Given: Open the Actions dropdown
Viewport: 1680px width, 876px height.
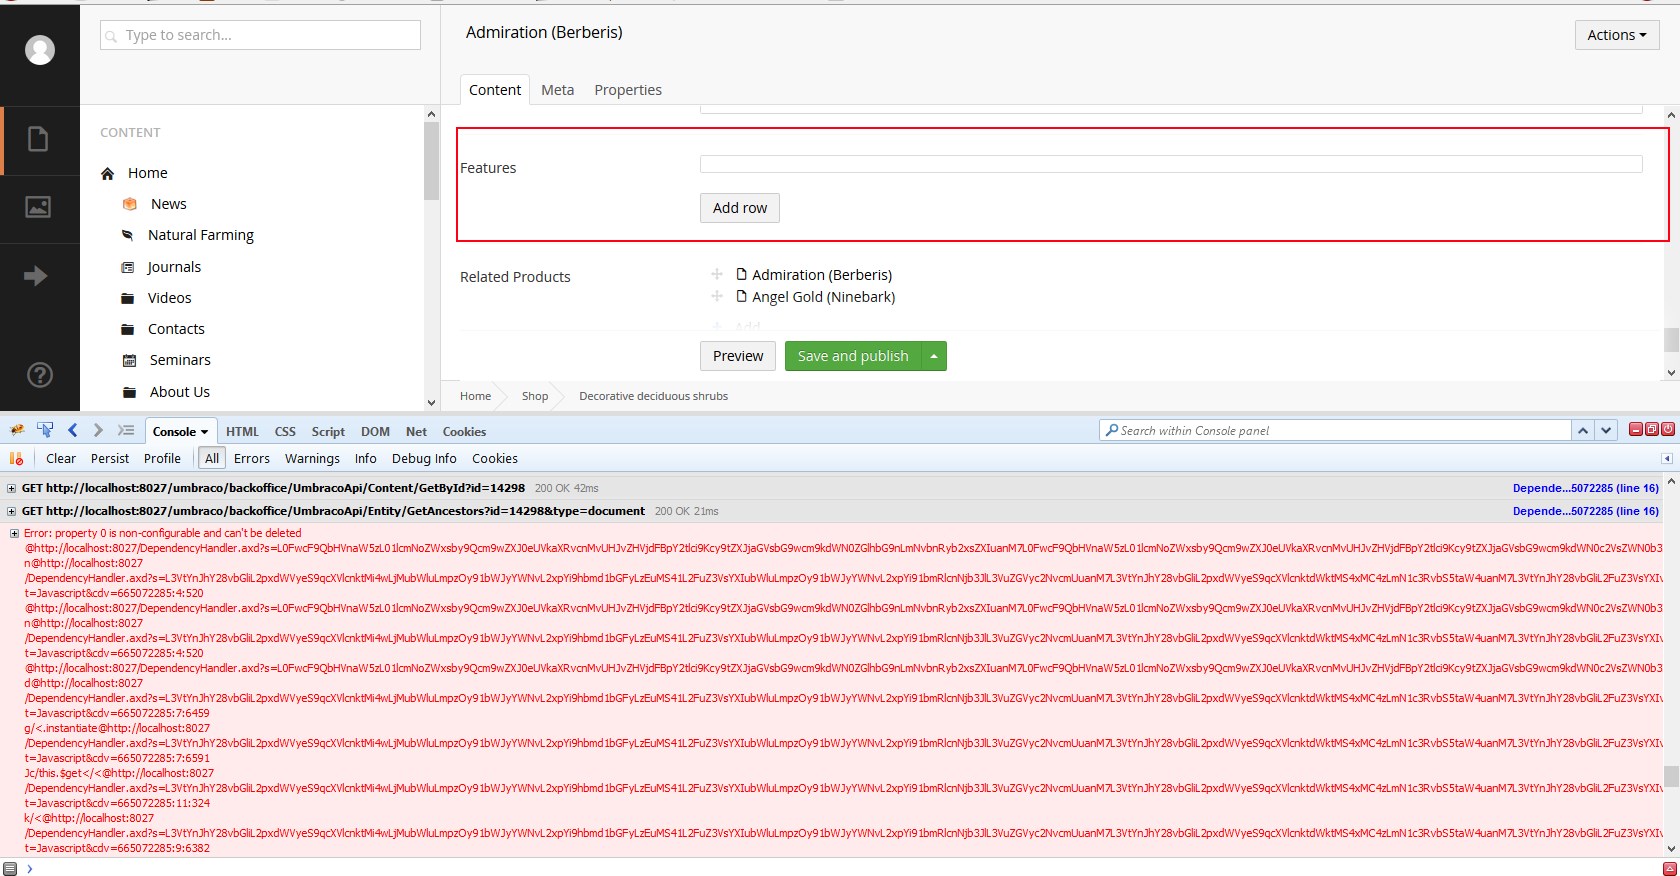Looking at the screenshot, I should (x=1616, y=35).
